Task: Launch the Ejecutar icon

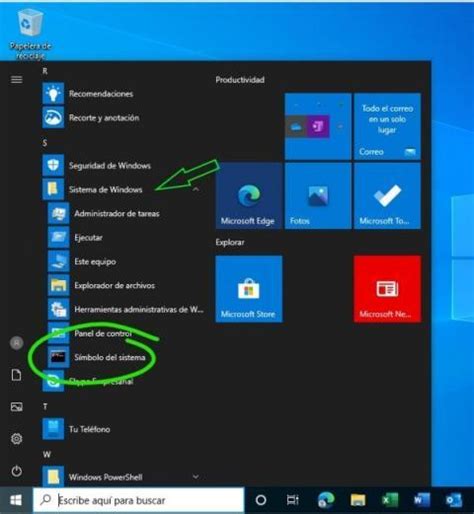Action: [58, 237]
